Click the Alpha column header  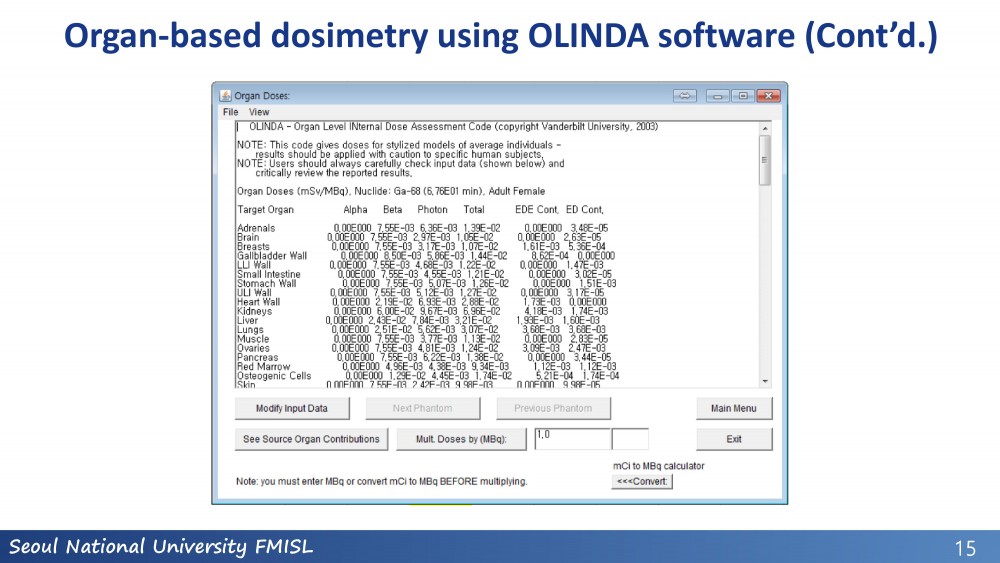pyautogui.click(x=355, y=209)
